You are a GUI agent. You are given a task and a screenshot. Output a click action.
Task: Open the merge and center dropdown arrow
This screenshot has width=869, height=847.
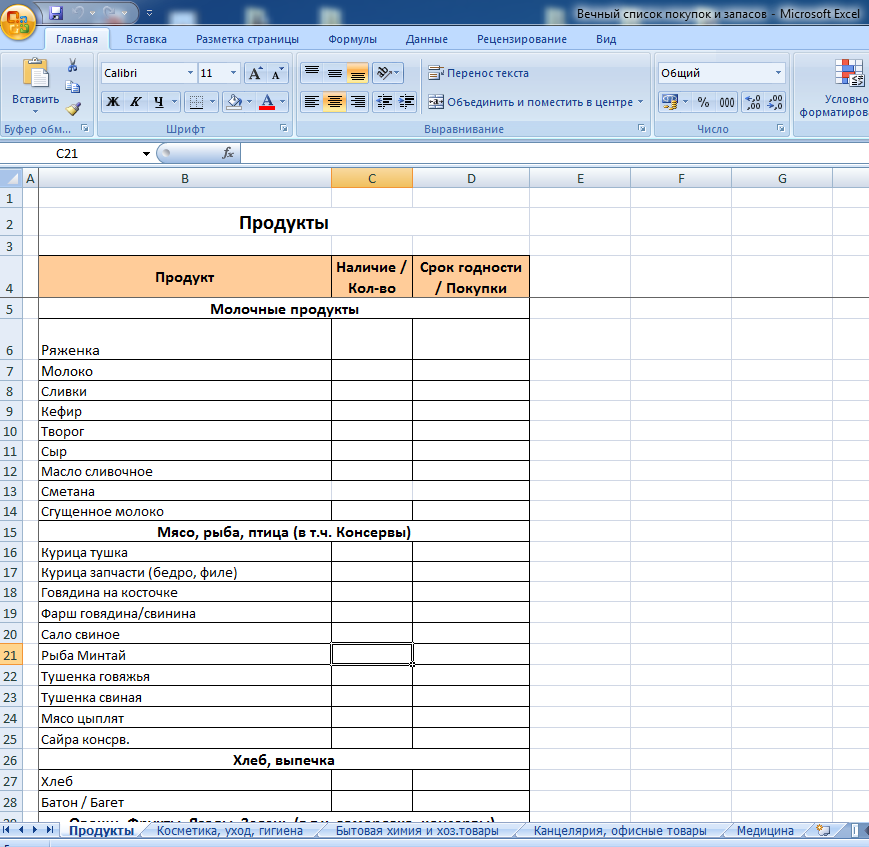point(641,102)
